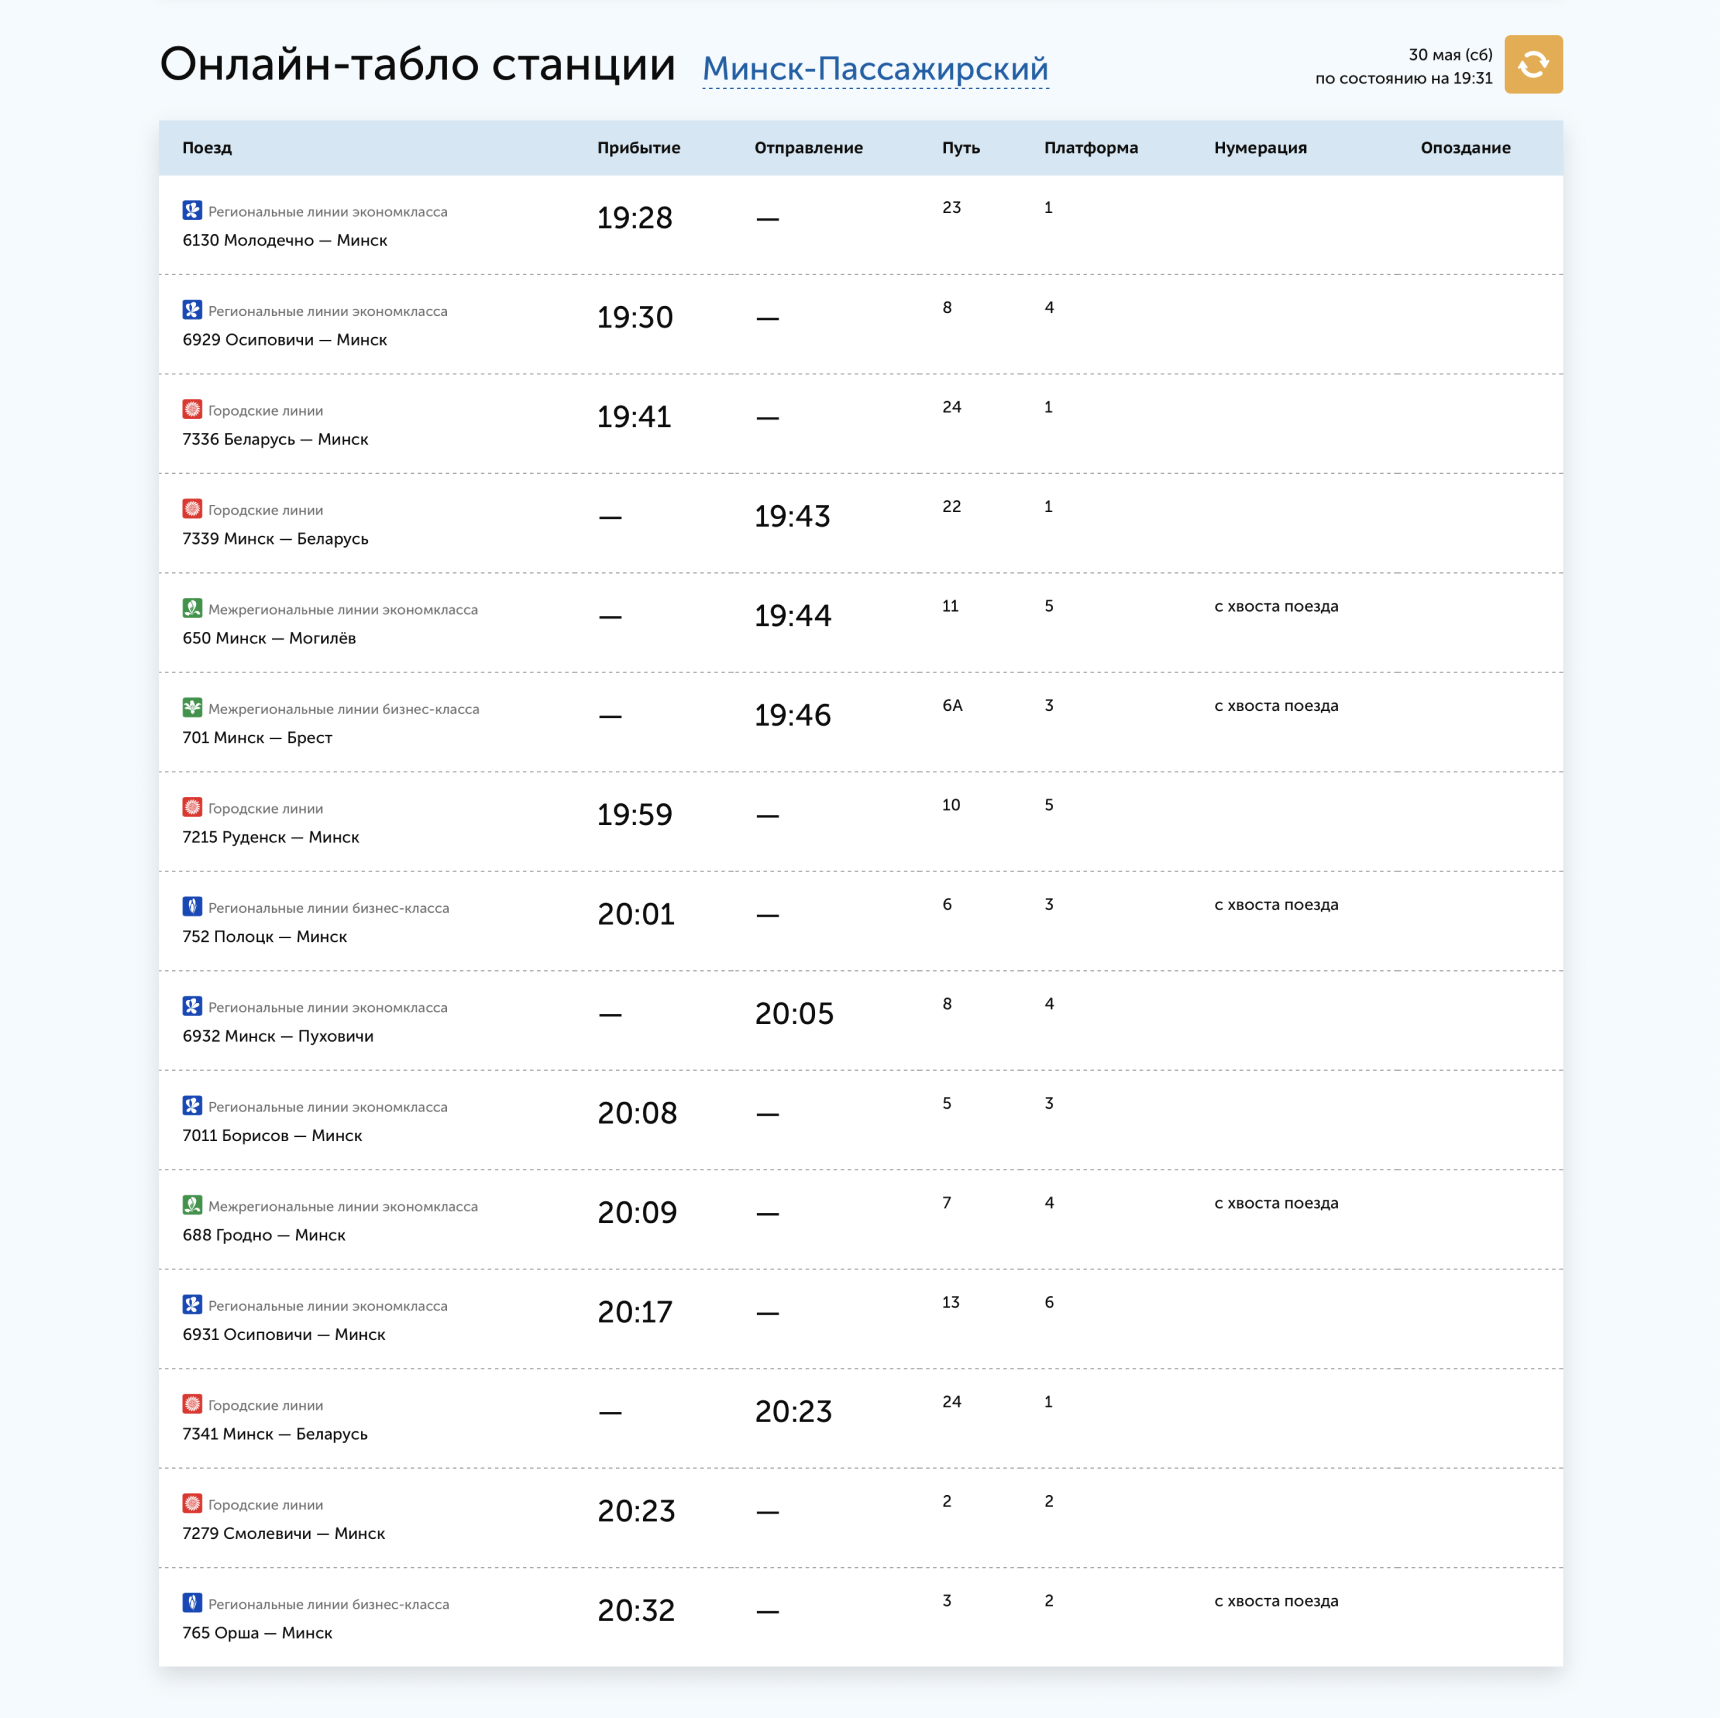The image size is (1720, 1718).
Task: Select train 7011 Борисов — Минск
Action: click(272, 1136)
